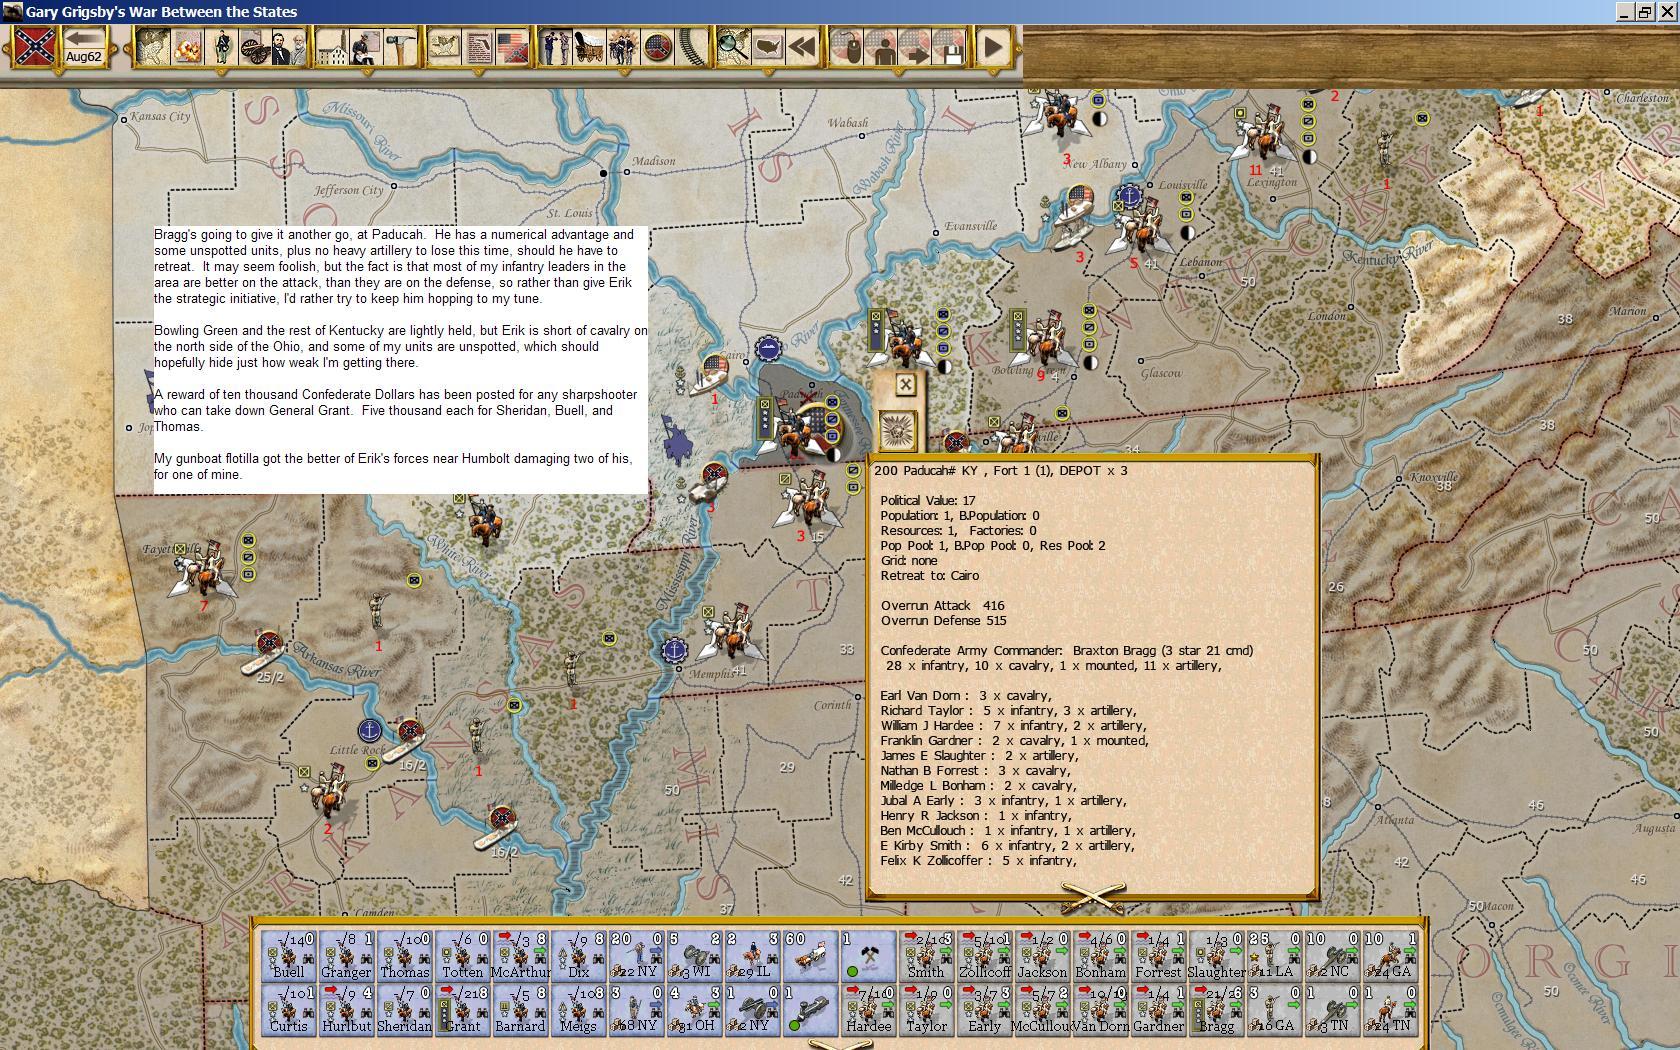The image size is (1680, 1050).
Task: Open the generals portraits leader icon
Action: tap(288, 47)
